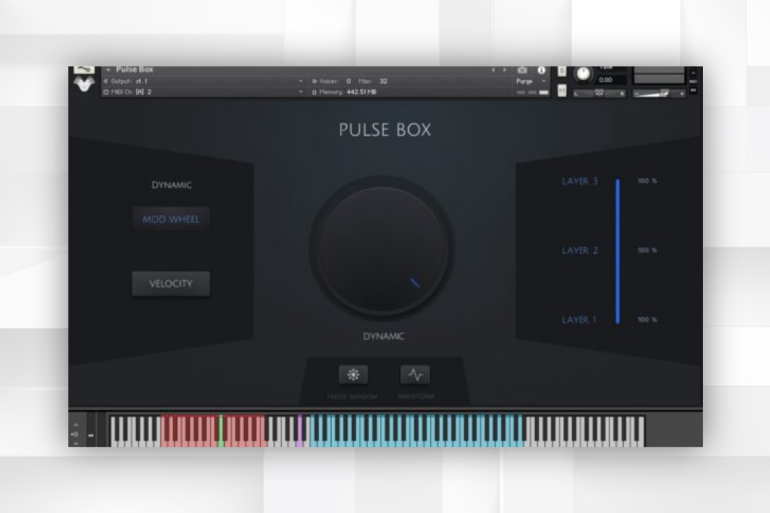Click the Tune knob in header

coord(583,74)
